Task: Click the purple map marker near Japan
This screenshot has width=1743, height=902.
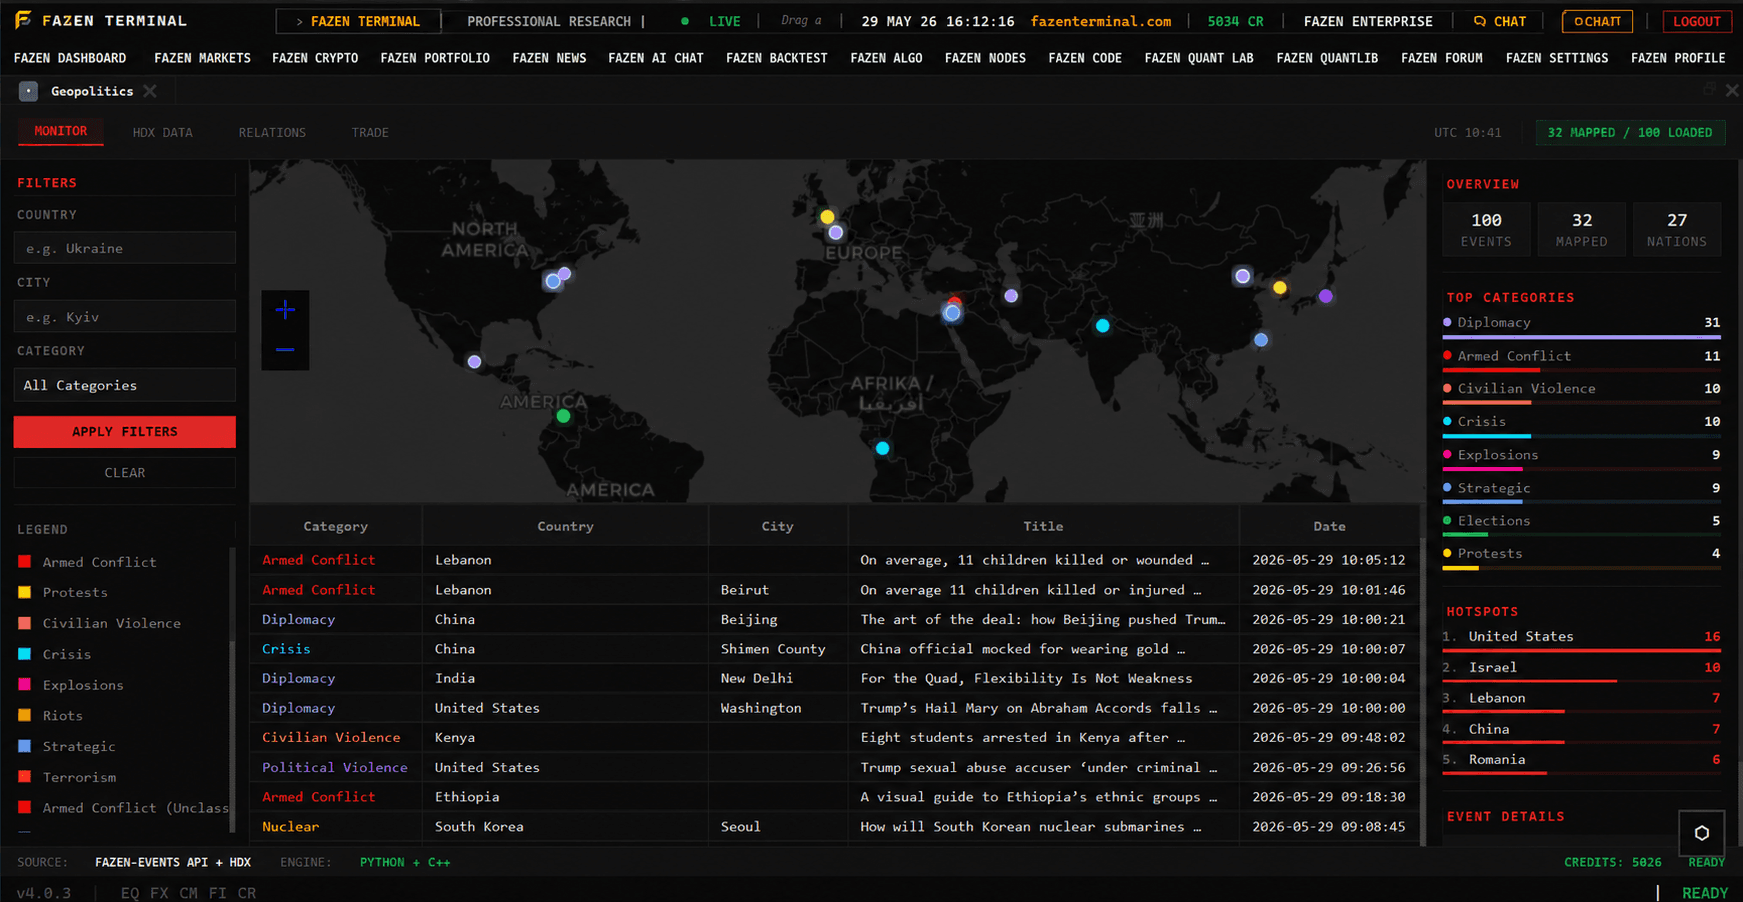Action: pos(1325,296)
